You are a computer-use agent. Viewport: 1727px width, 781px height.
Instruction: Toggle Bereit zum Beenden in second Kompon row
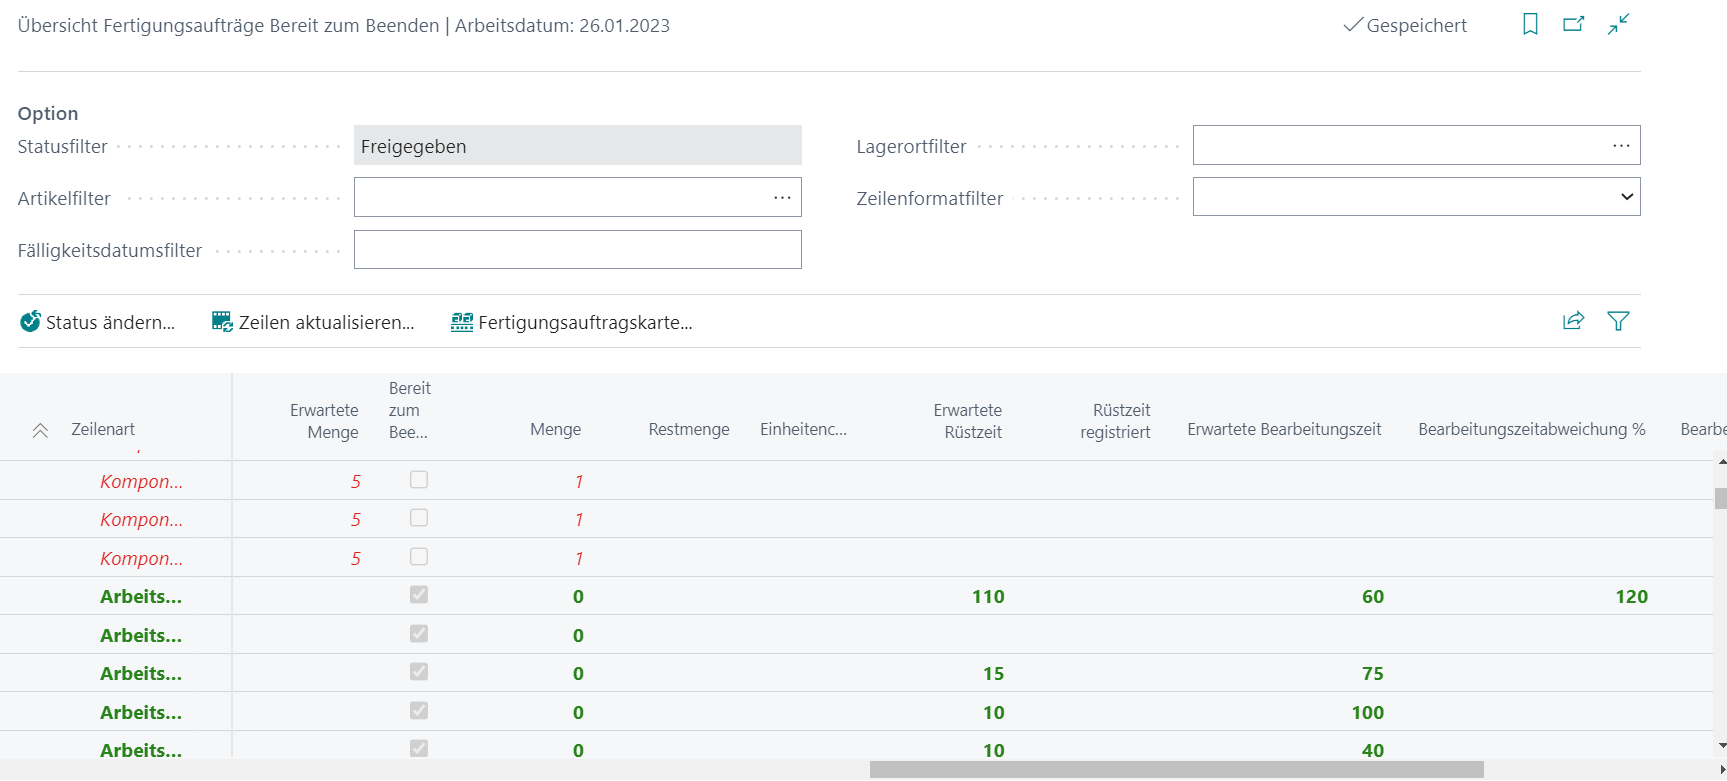coord(419,518)
